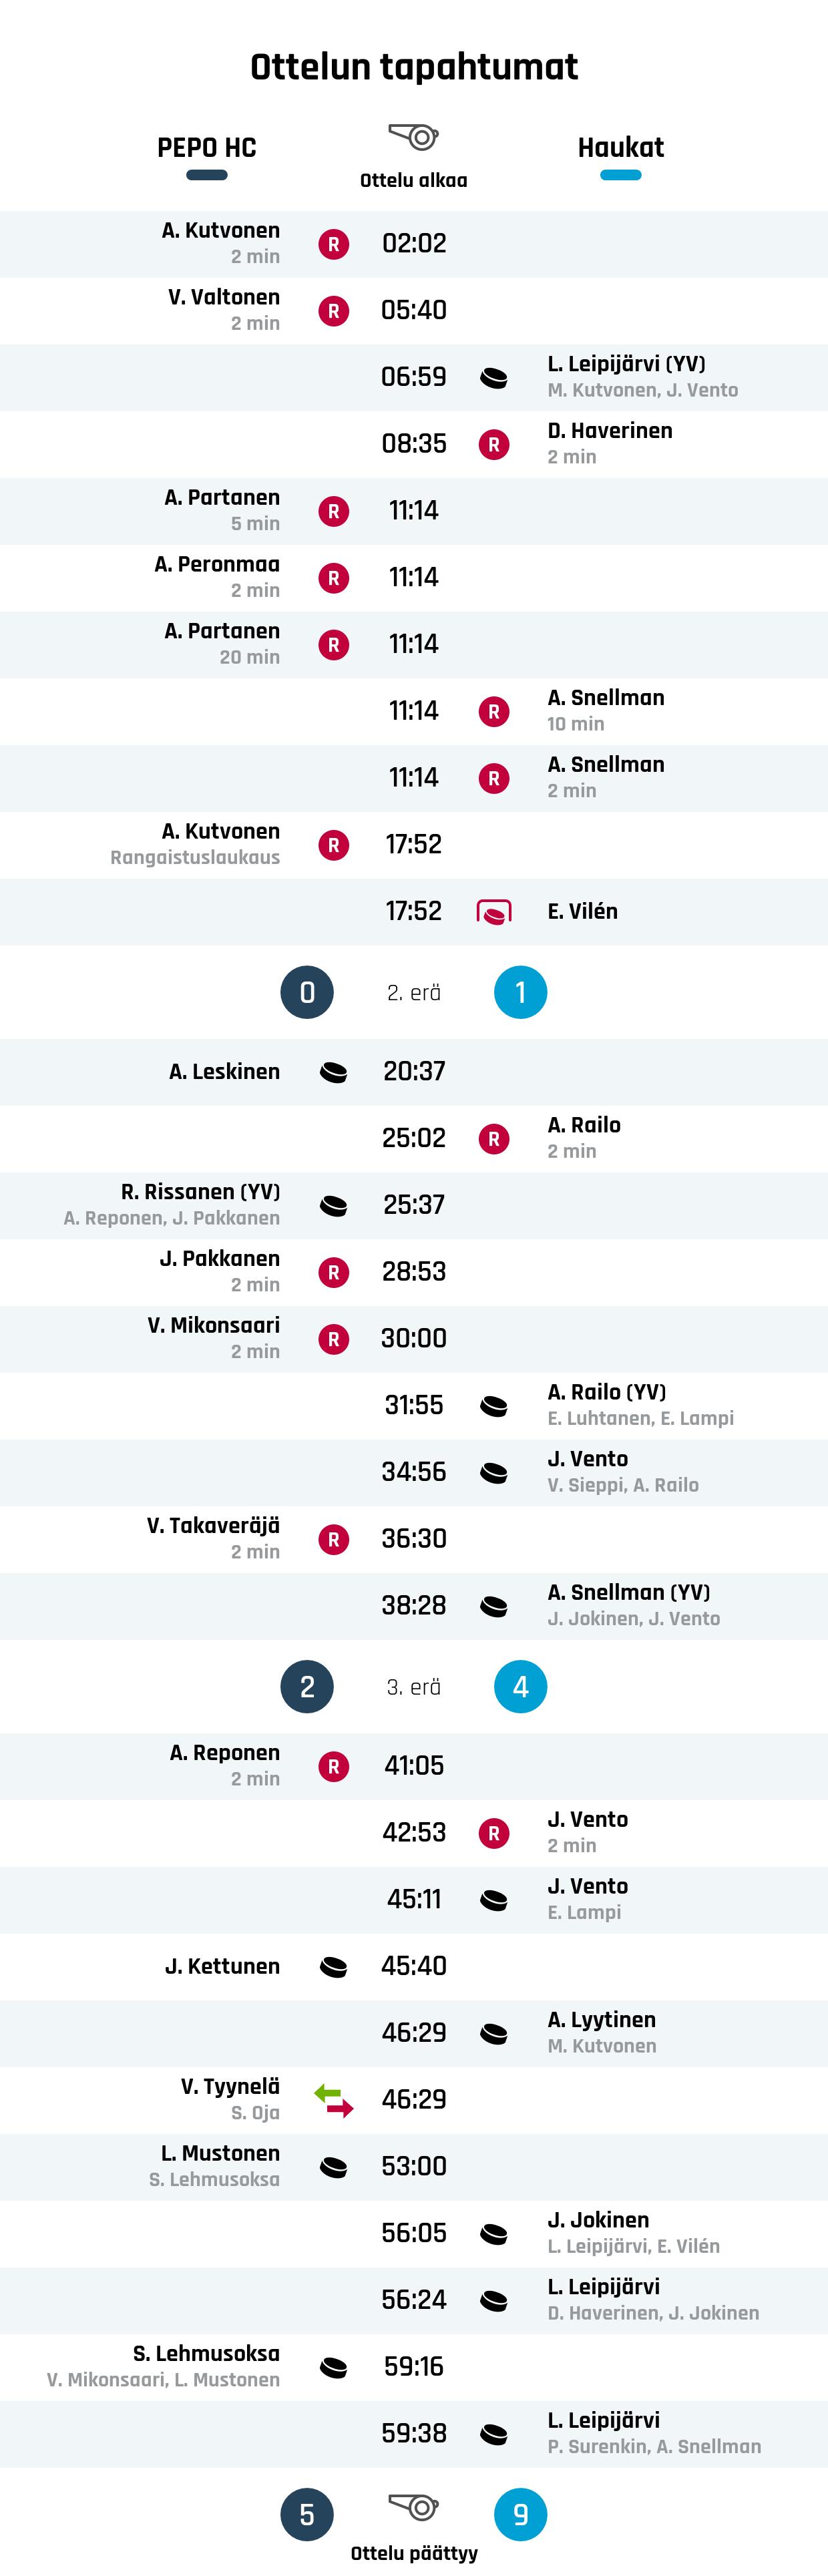
Task: Open player L. Leipijärvi (YV) at 06:59
Action: [626, 364]
